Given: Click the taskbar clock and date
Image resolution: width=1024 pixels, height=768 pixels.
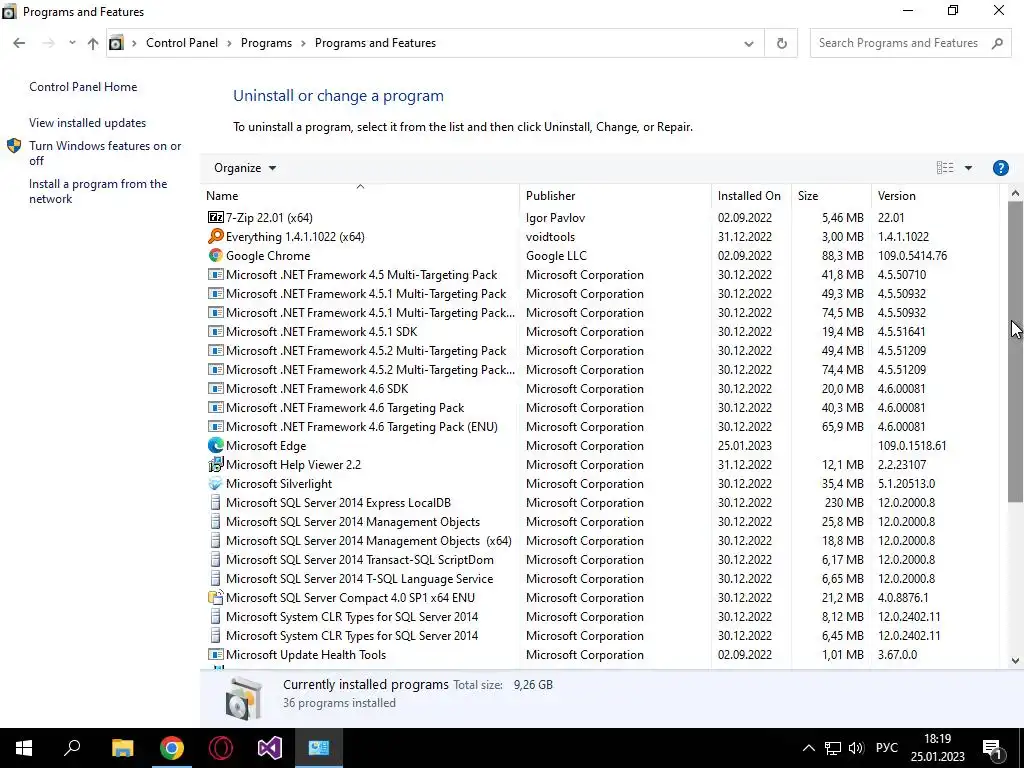Looking at the screenshot, I should pos(937,748).
